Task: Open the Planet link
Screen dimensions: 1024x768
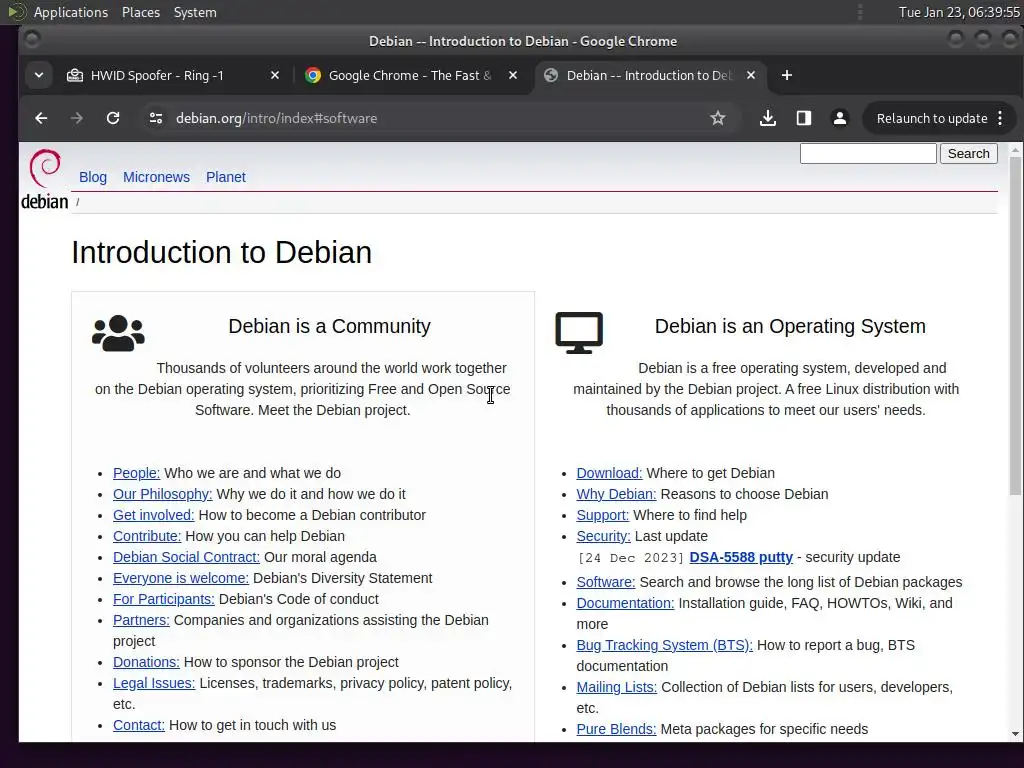Action: click(226, 177)
